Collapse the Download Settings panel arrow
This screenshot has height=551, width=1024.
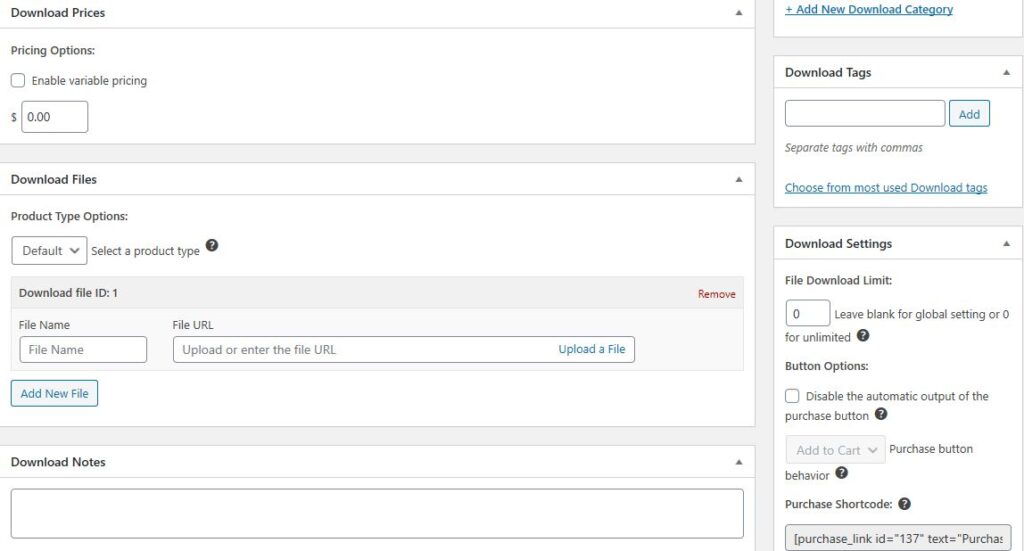[x=1006, y=244]
